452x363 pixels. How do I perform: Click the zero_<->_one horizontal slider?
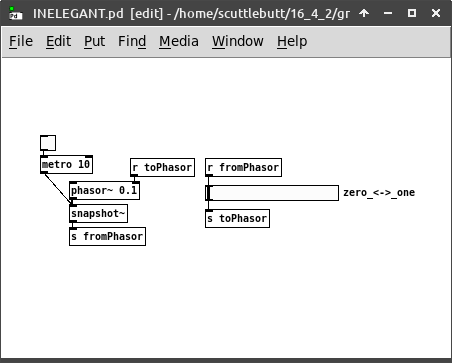click(x=272, y=193)
